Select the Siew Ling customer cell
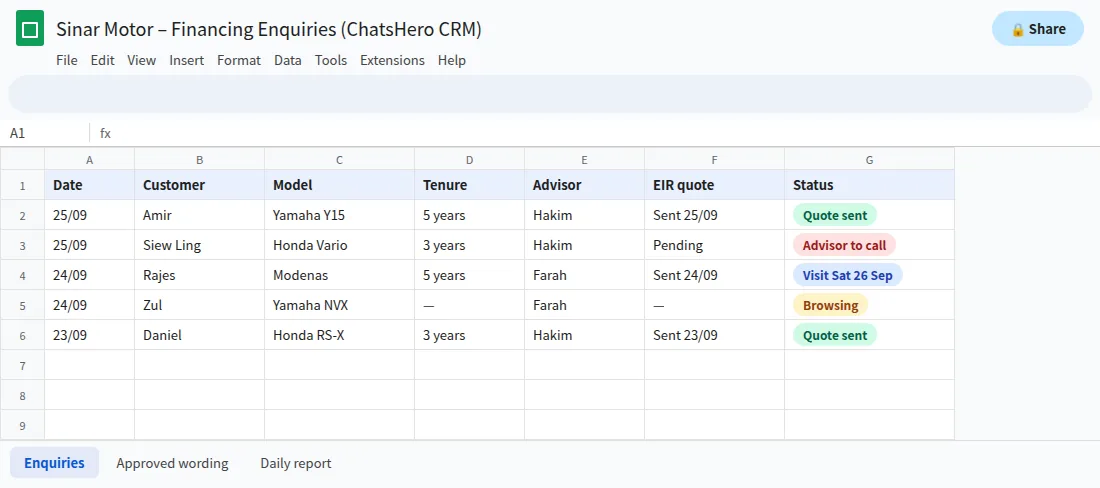 (200, 245)
